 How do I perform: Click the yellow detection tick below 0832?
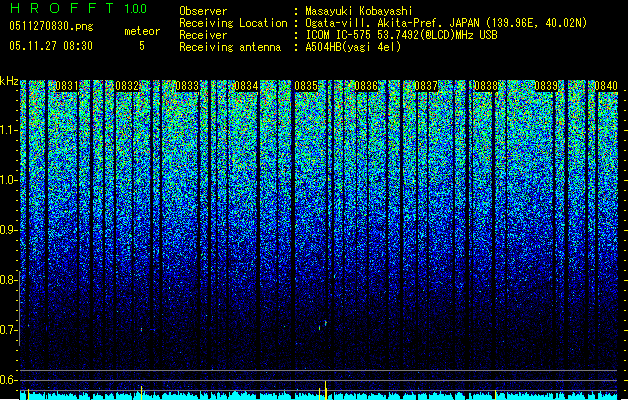pyautogui.click(x=141, y=392)
